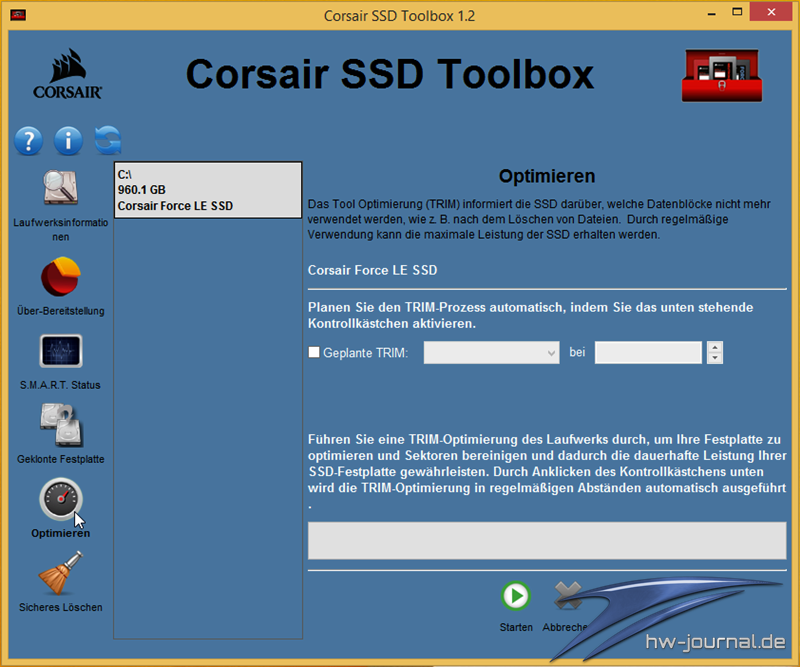Open the help question mark icon

click(29, 140)
